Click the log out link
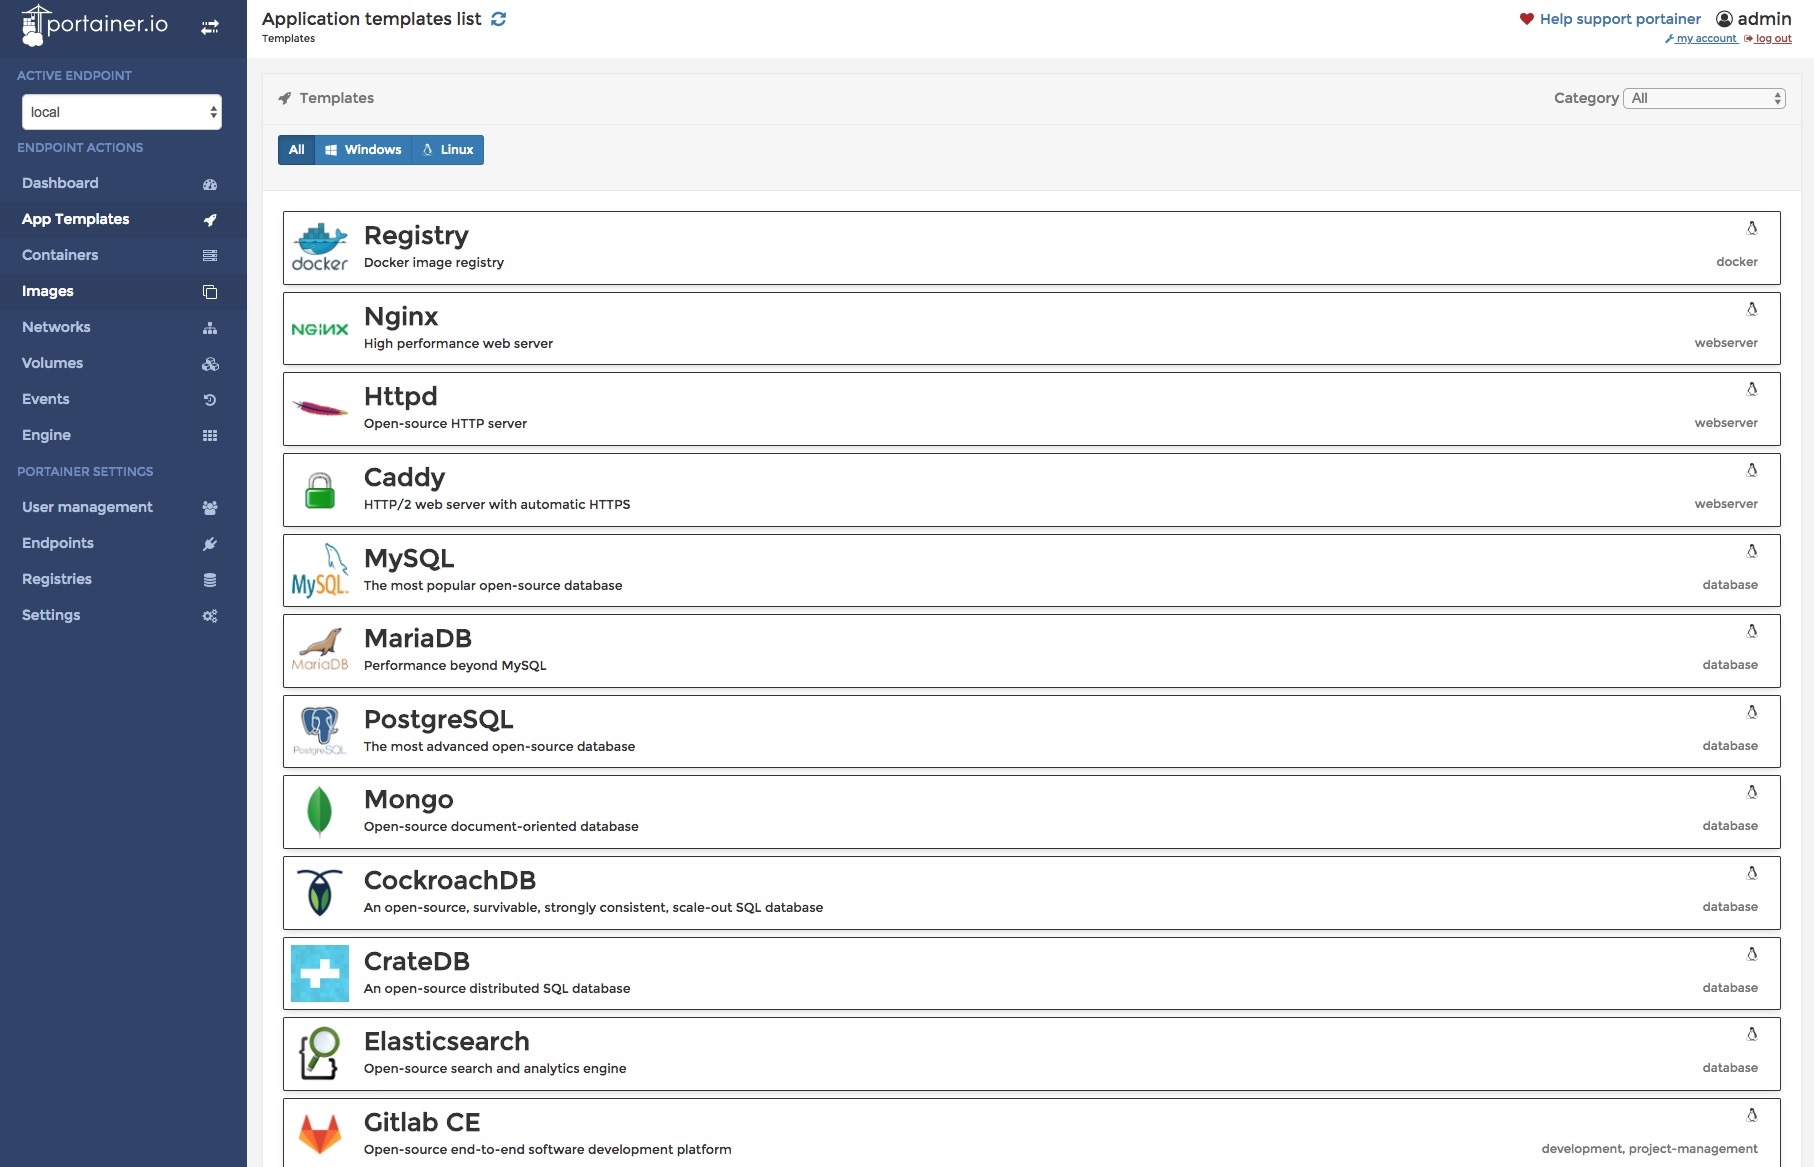1814x1167 pixels. [1772, 39]
